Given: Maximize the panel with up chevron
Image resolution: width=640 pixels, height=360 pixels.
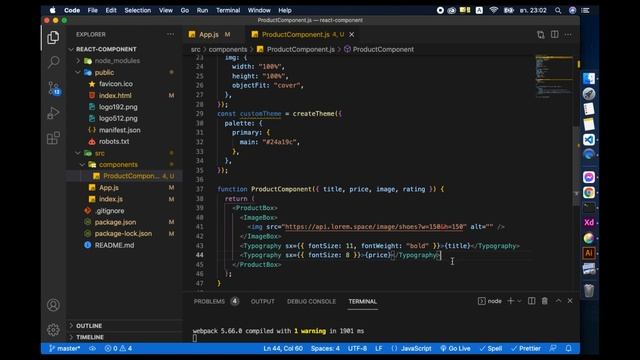Looking at the screenshot, I should point(558,301).
